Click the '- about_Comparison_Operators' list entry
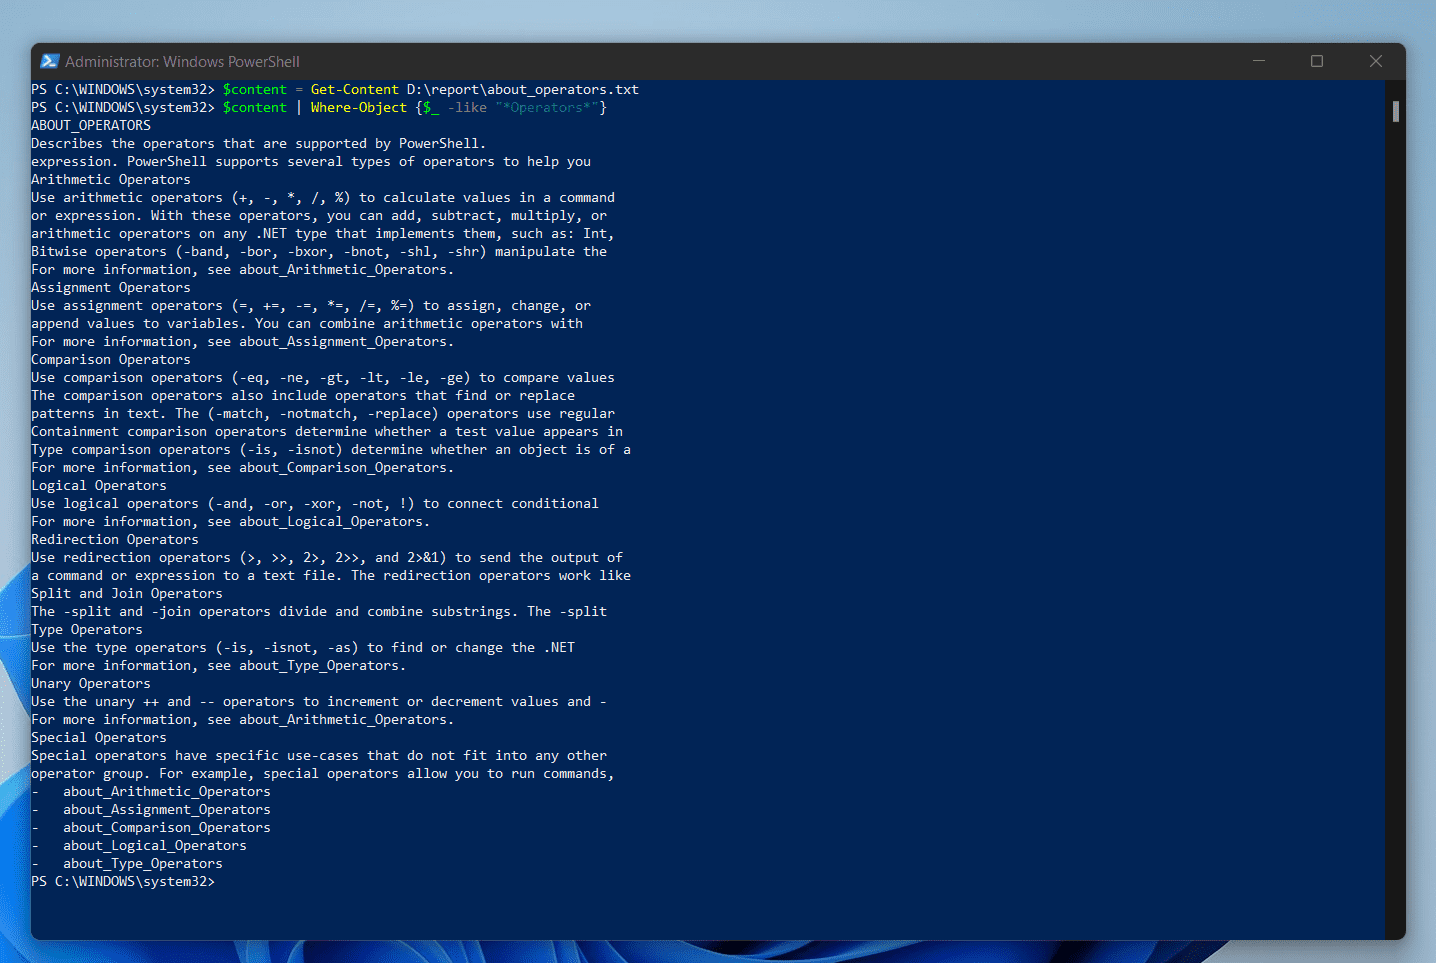Viewport: 1436px width, 963px height. click(x=151, y=828)
